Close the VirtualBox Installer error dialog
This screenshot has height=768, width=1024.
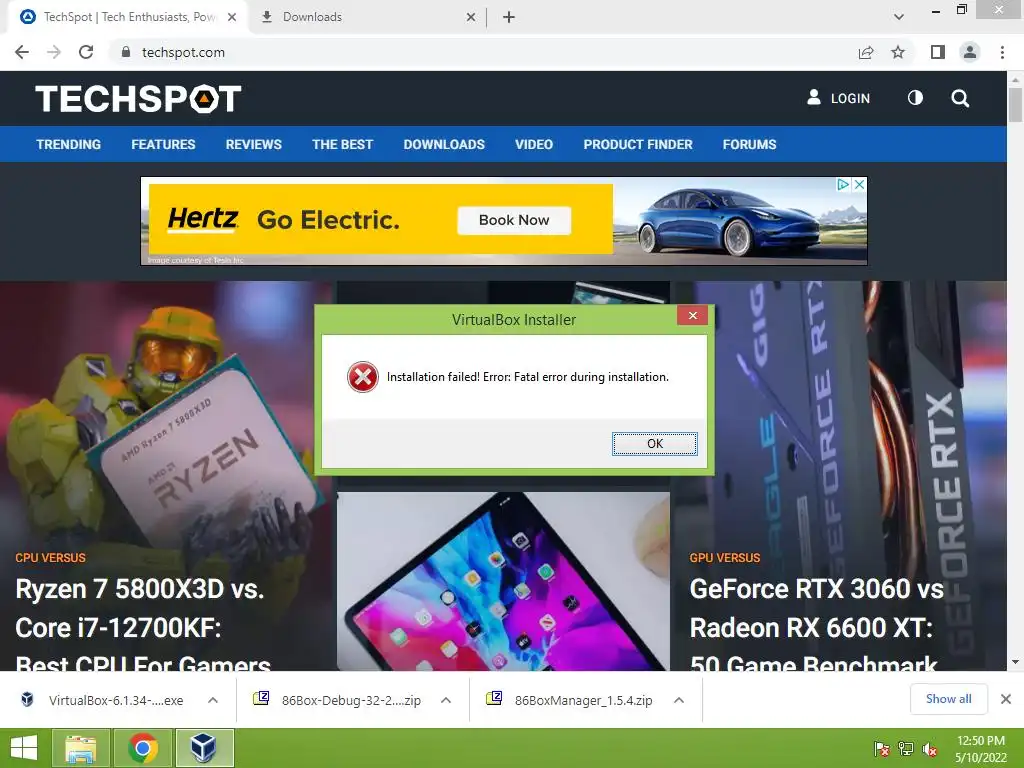click(x=693, y=316)
